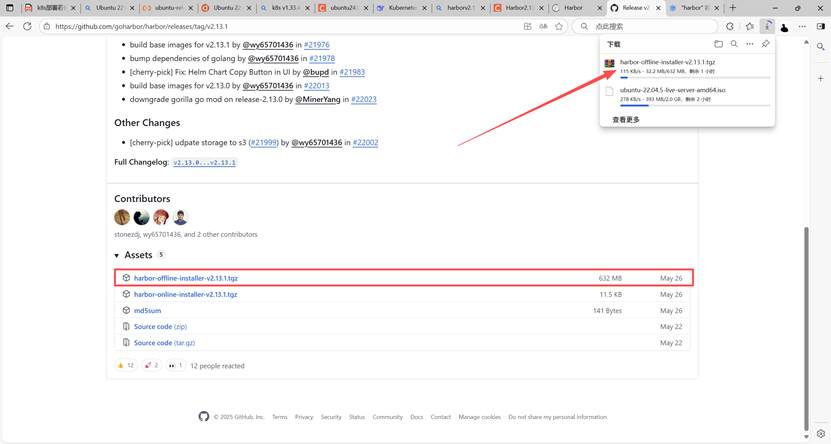
Task: Open the v2.13.0...v2.13.1 changelog link
Action: [x=205, y=163]
